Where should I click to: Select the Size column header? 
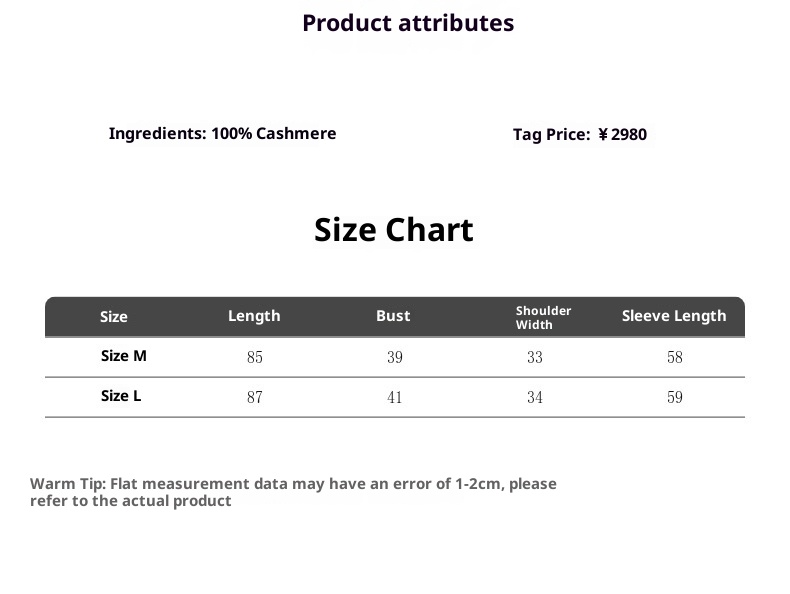coord(114,317)
